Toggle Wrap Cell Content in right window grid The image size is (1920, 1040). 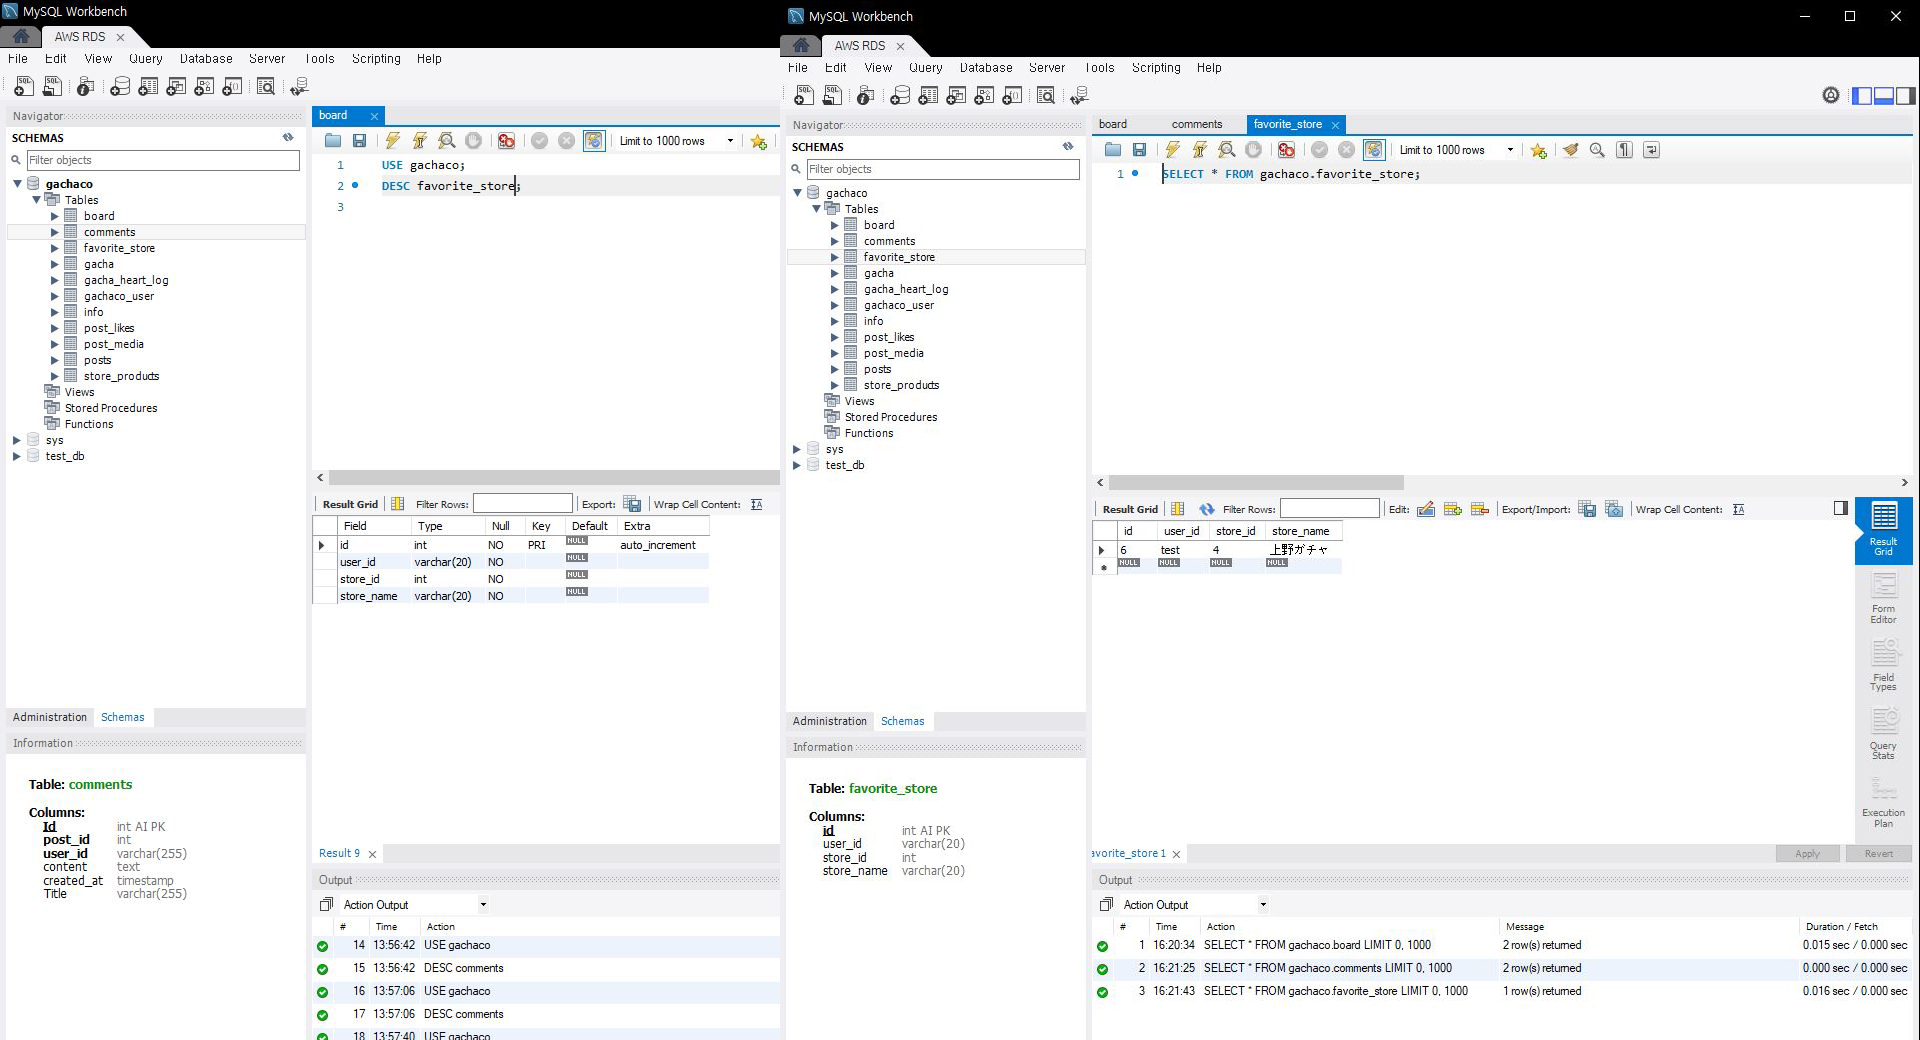(1739, 509)
